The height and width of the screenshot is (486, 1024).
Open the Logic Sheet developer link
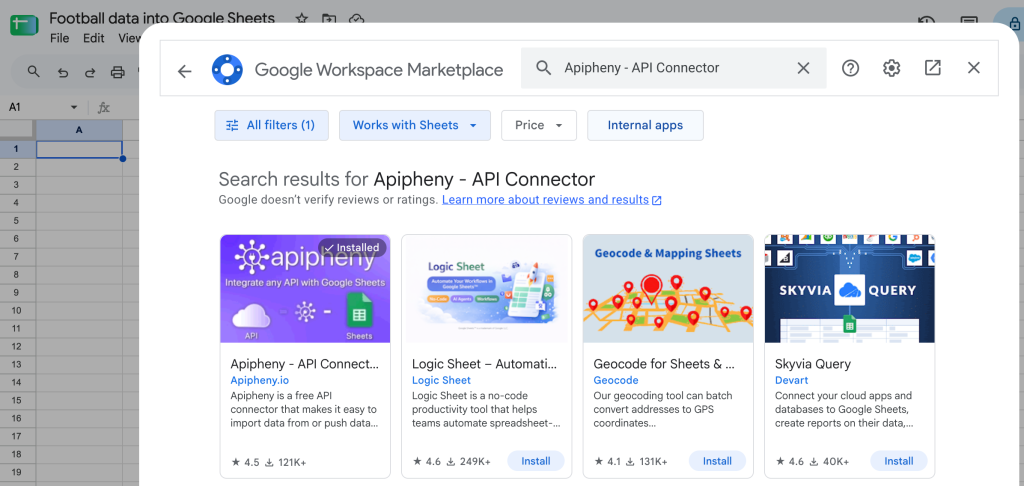pos(441,380)
